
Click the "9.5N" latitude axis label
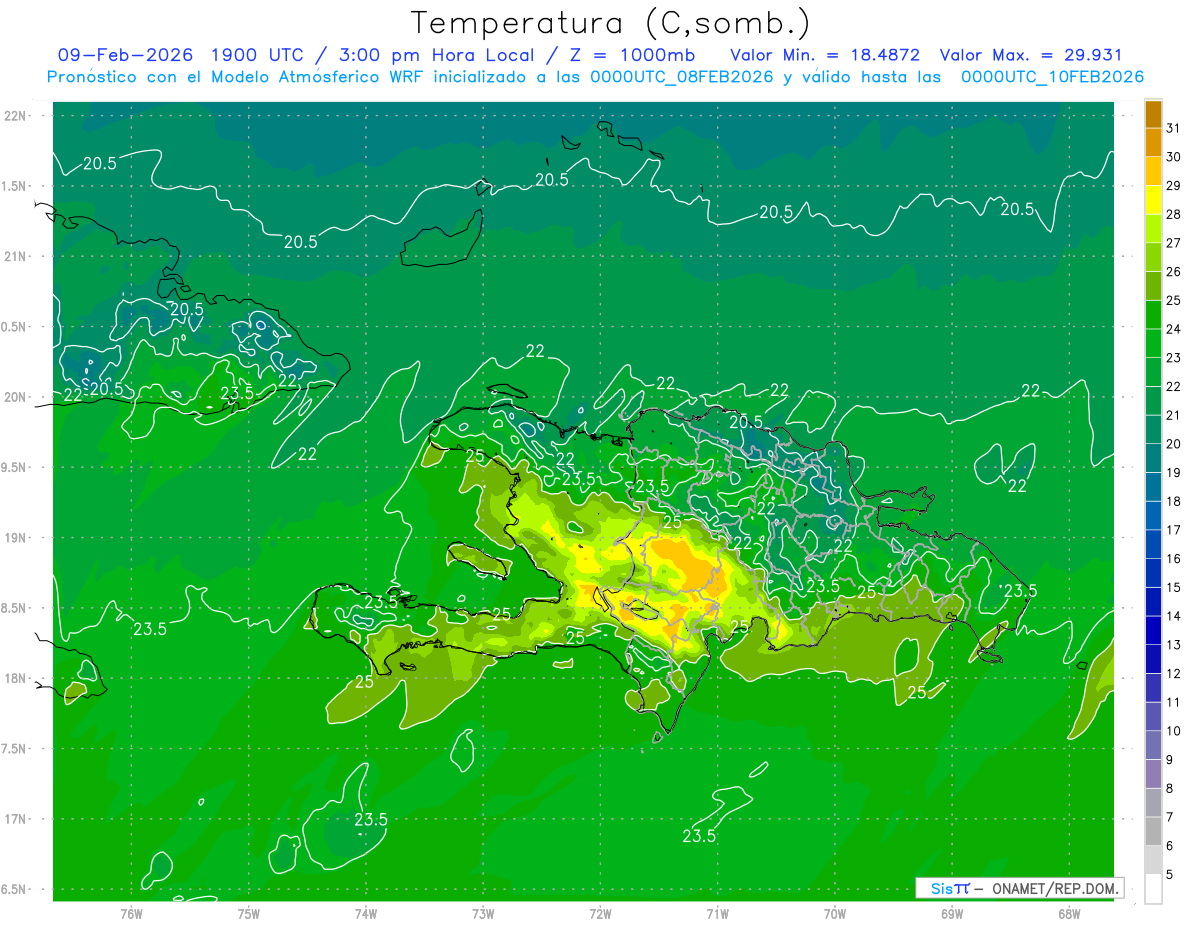15,467
